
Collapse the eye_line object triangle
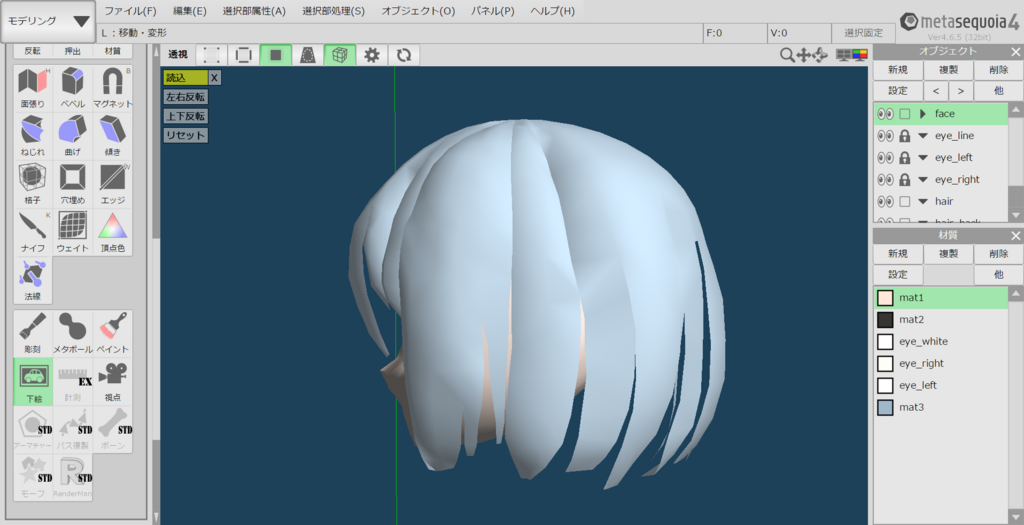(923, 136)
